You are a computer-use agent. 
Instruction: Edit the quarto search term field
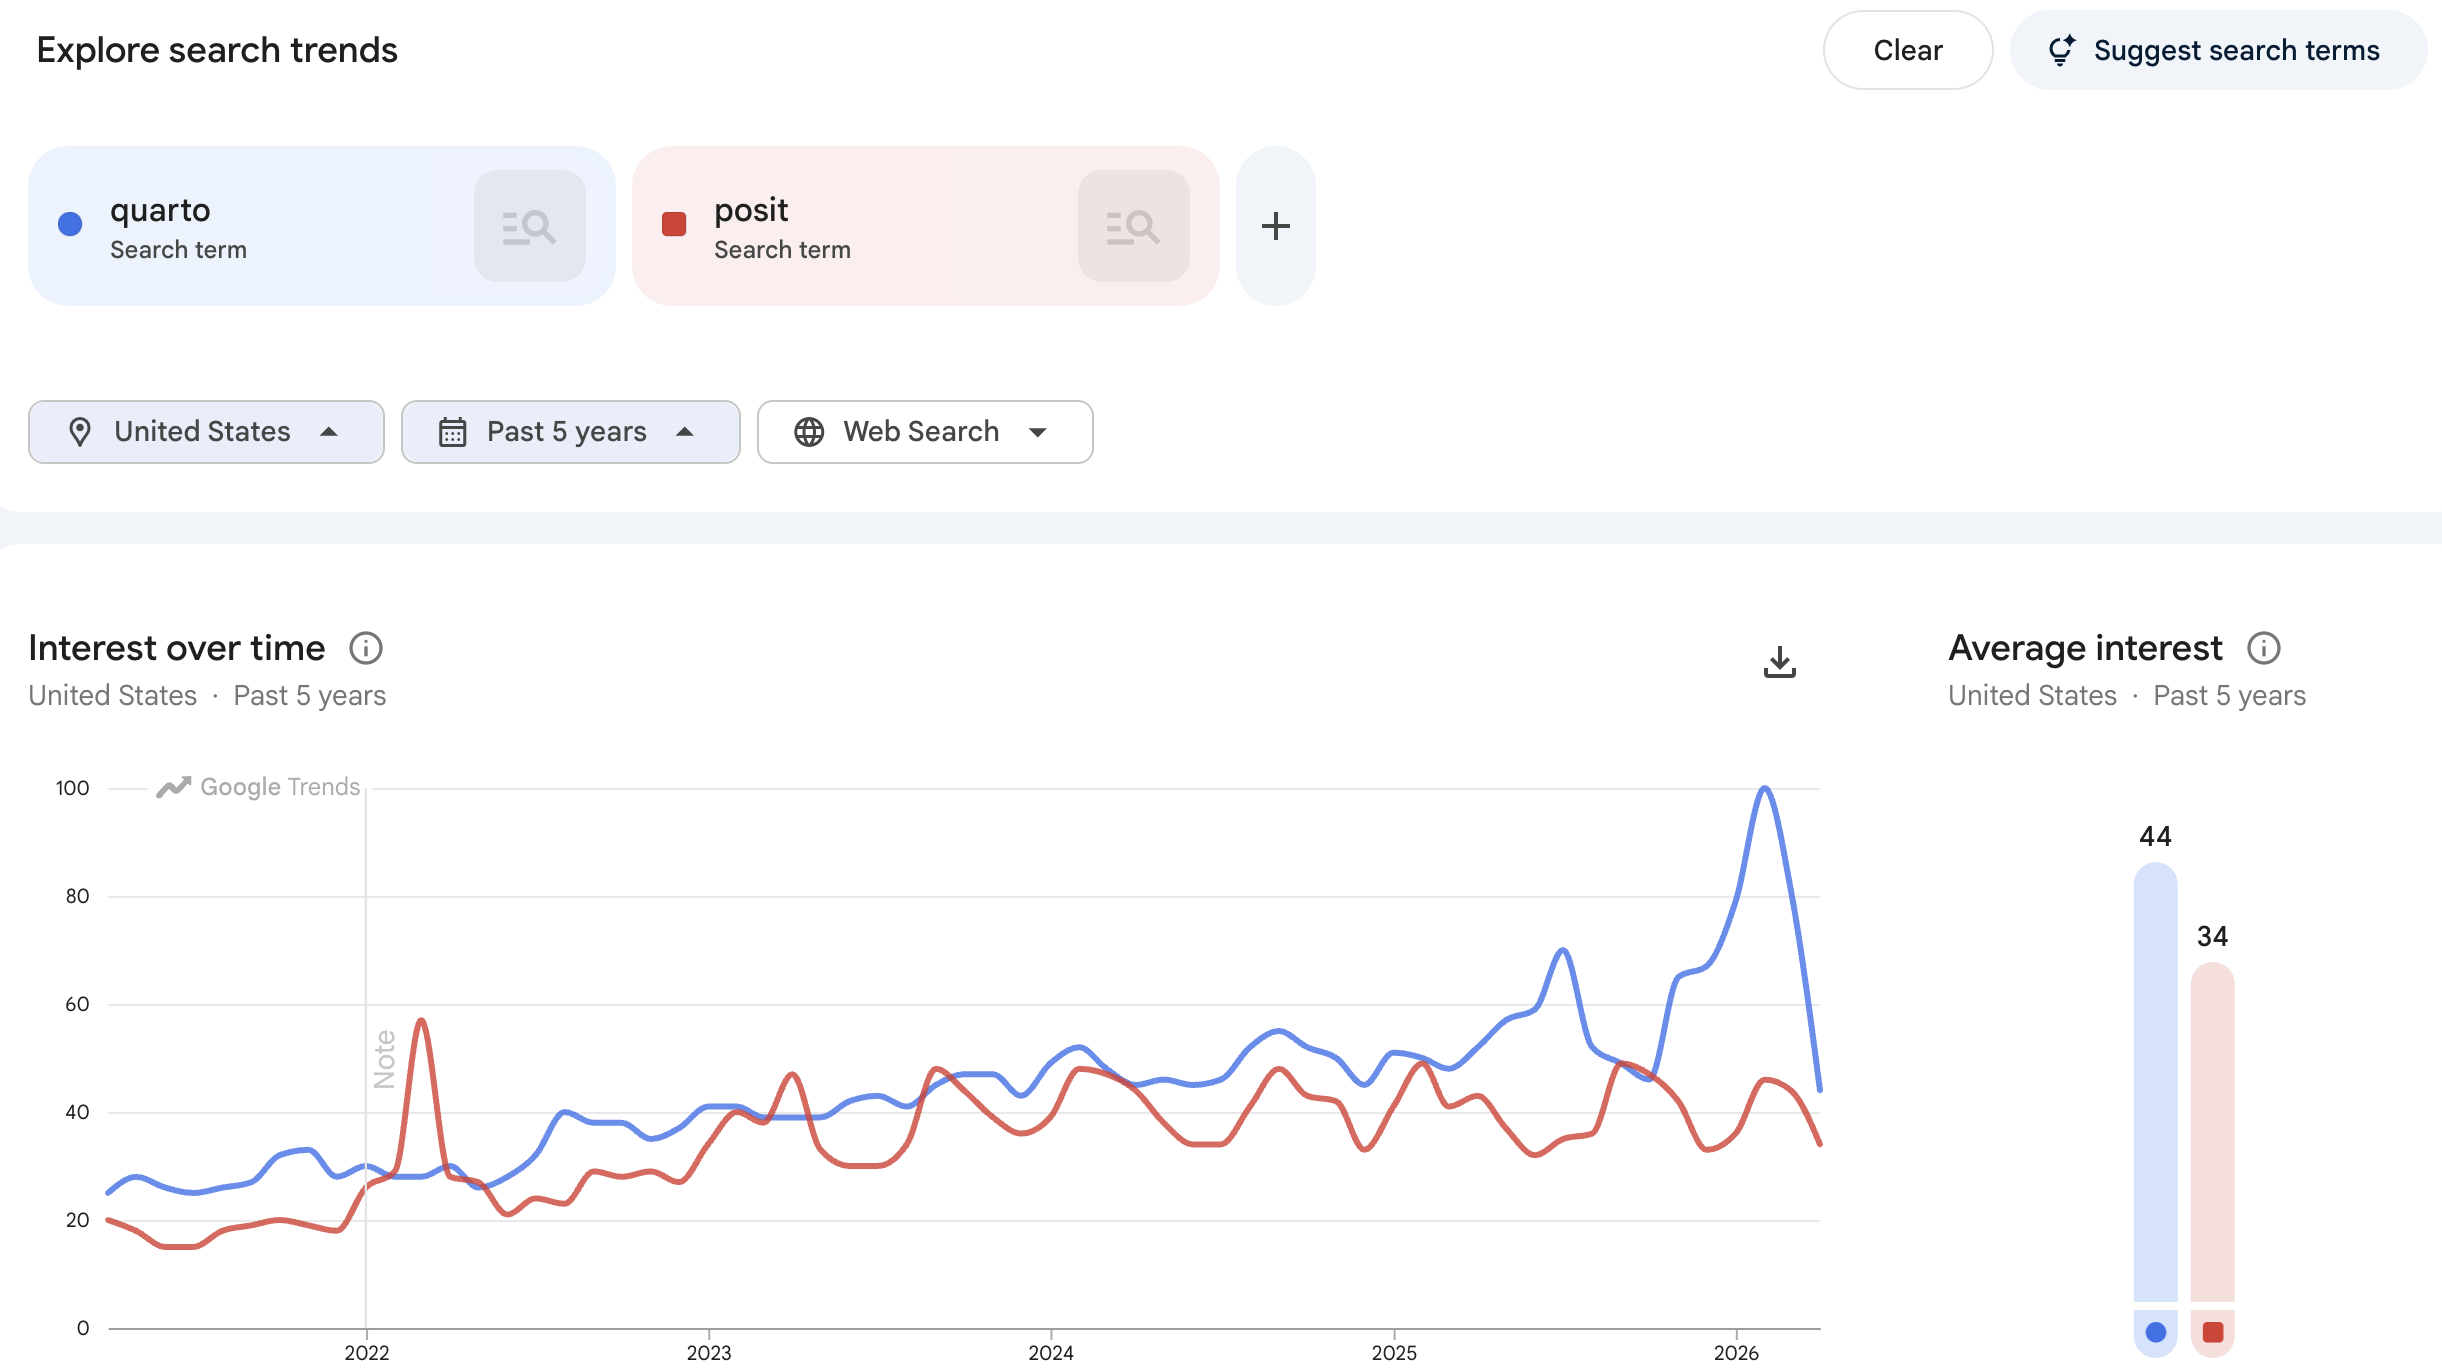[x=160, y=210]
